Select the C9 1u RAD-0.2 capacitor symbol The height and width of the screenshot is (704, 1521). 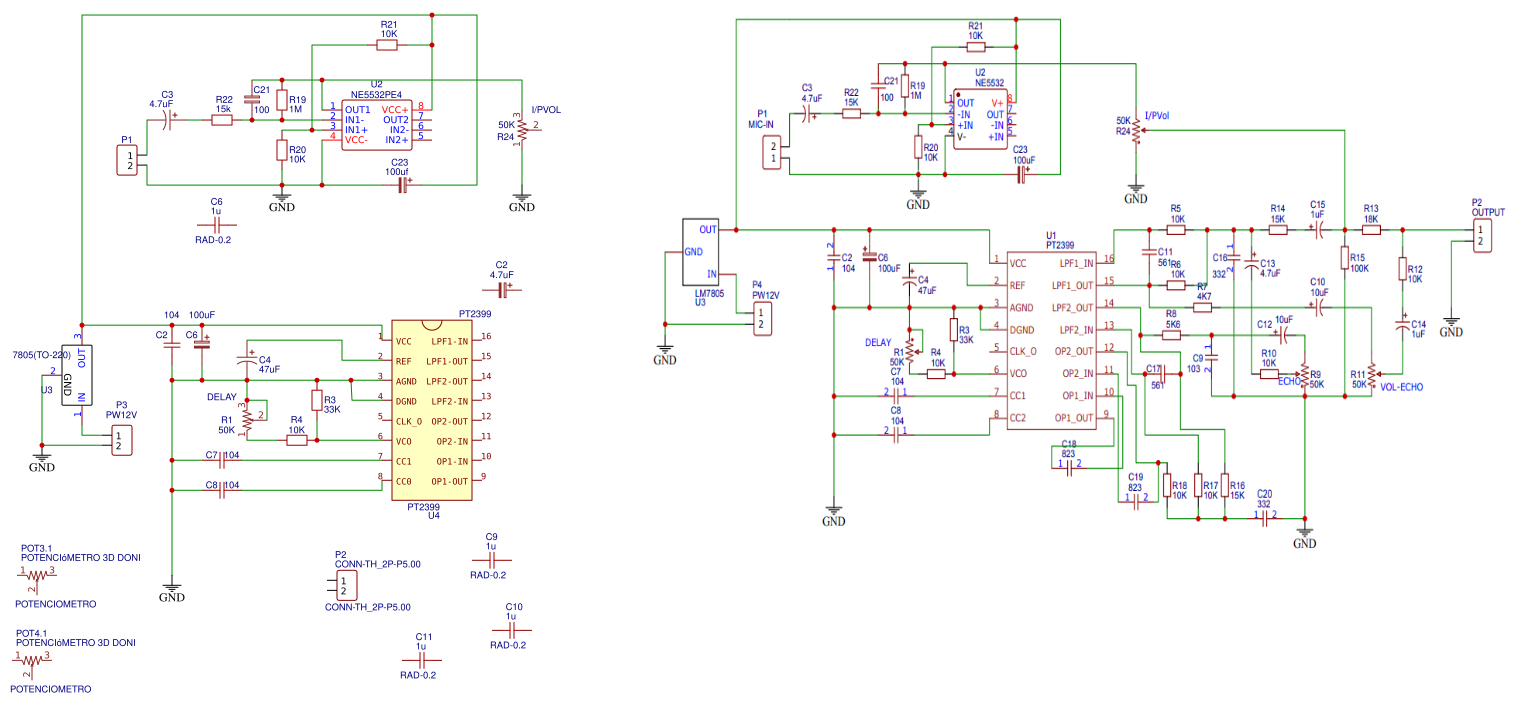click(x=490, y=561)
